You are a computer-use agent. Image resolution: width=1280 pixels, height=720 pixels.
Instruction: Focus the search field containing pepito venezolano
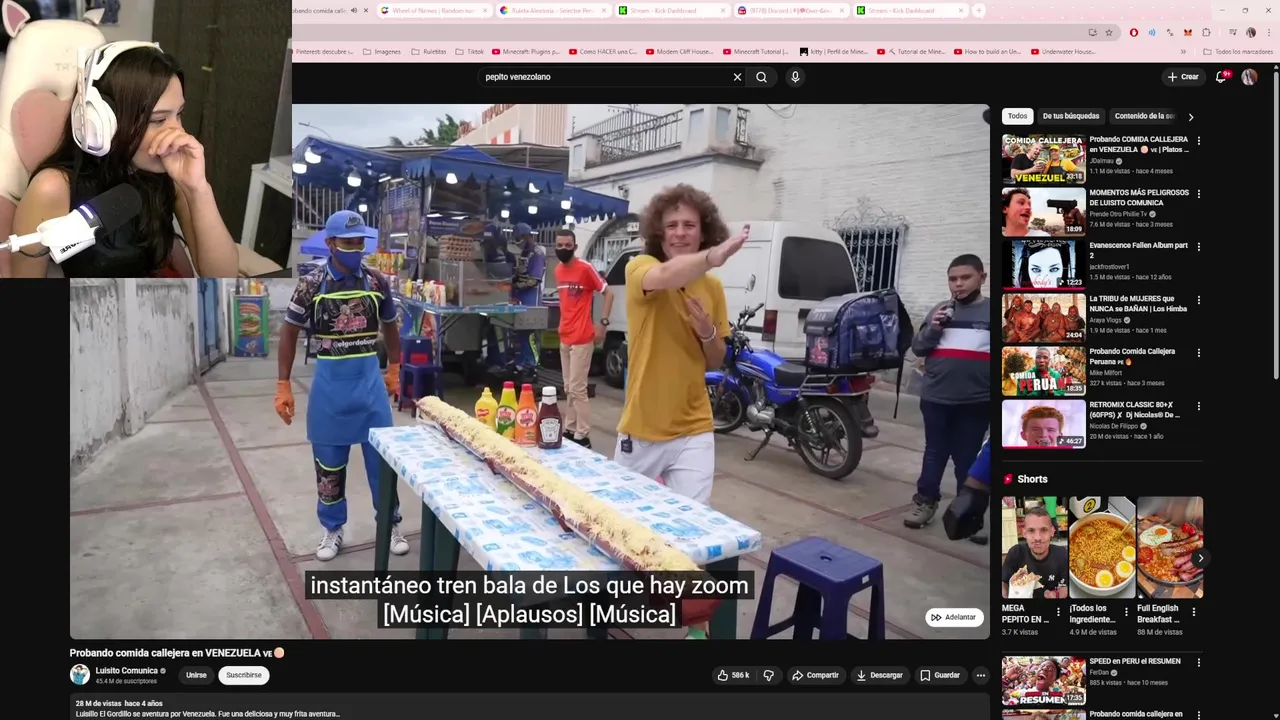pos(605,77)
